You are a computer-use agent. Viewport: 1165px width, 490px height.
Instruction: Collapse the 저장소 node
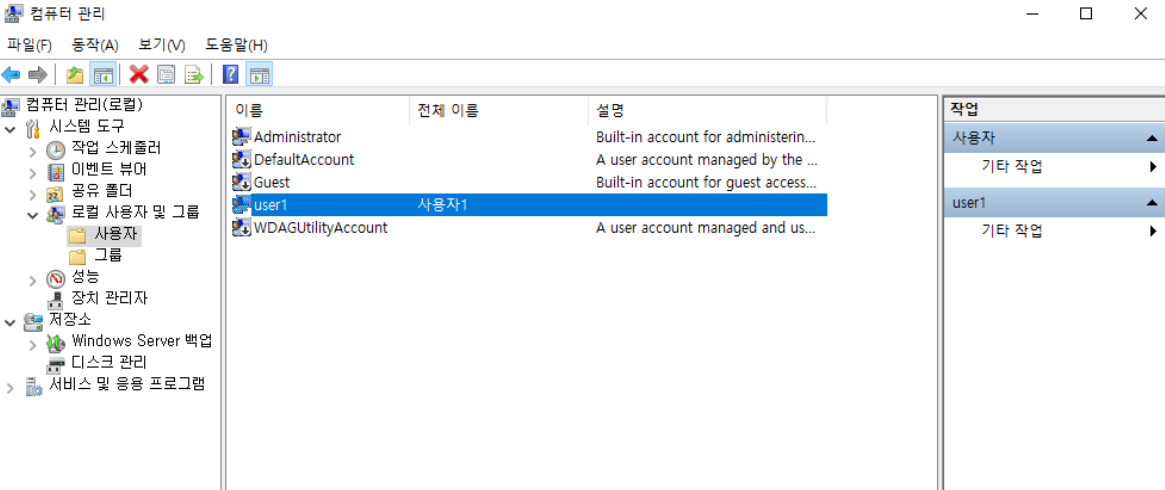[10, 322]
